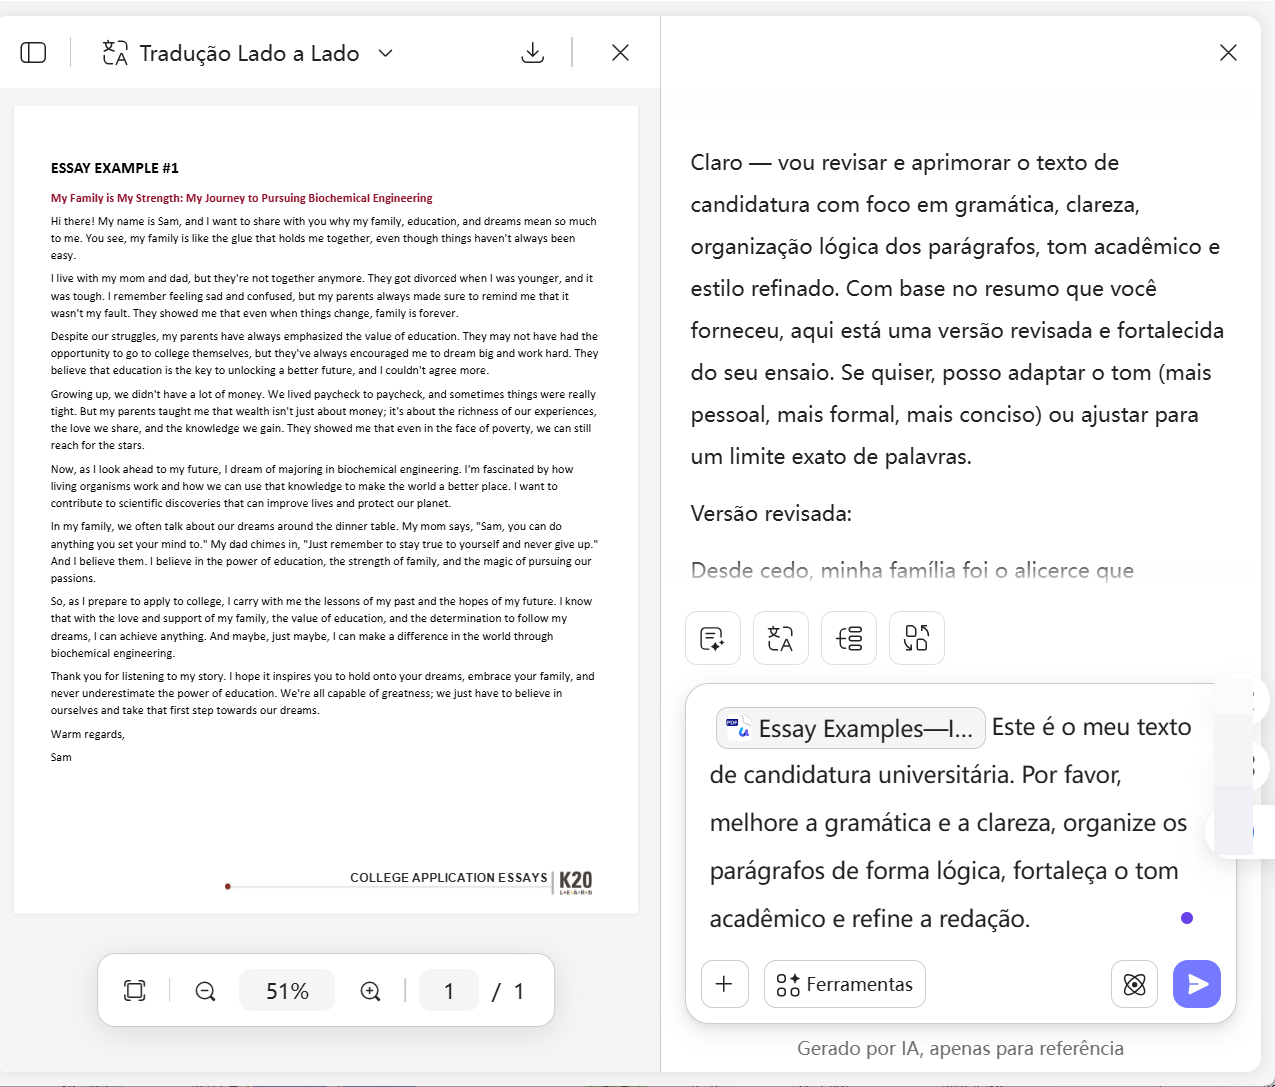The height and width of the screenshot is (1087, 1275).
Task: Click the fit-to-page icon
Action: [x=135, y=991]
